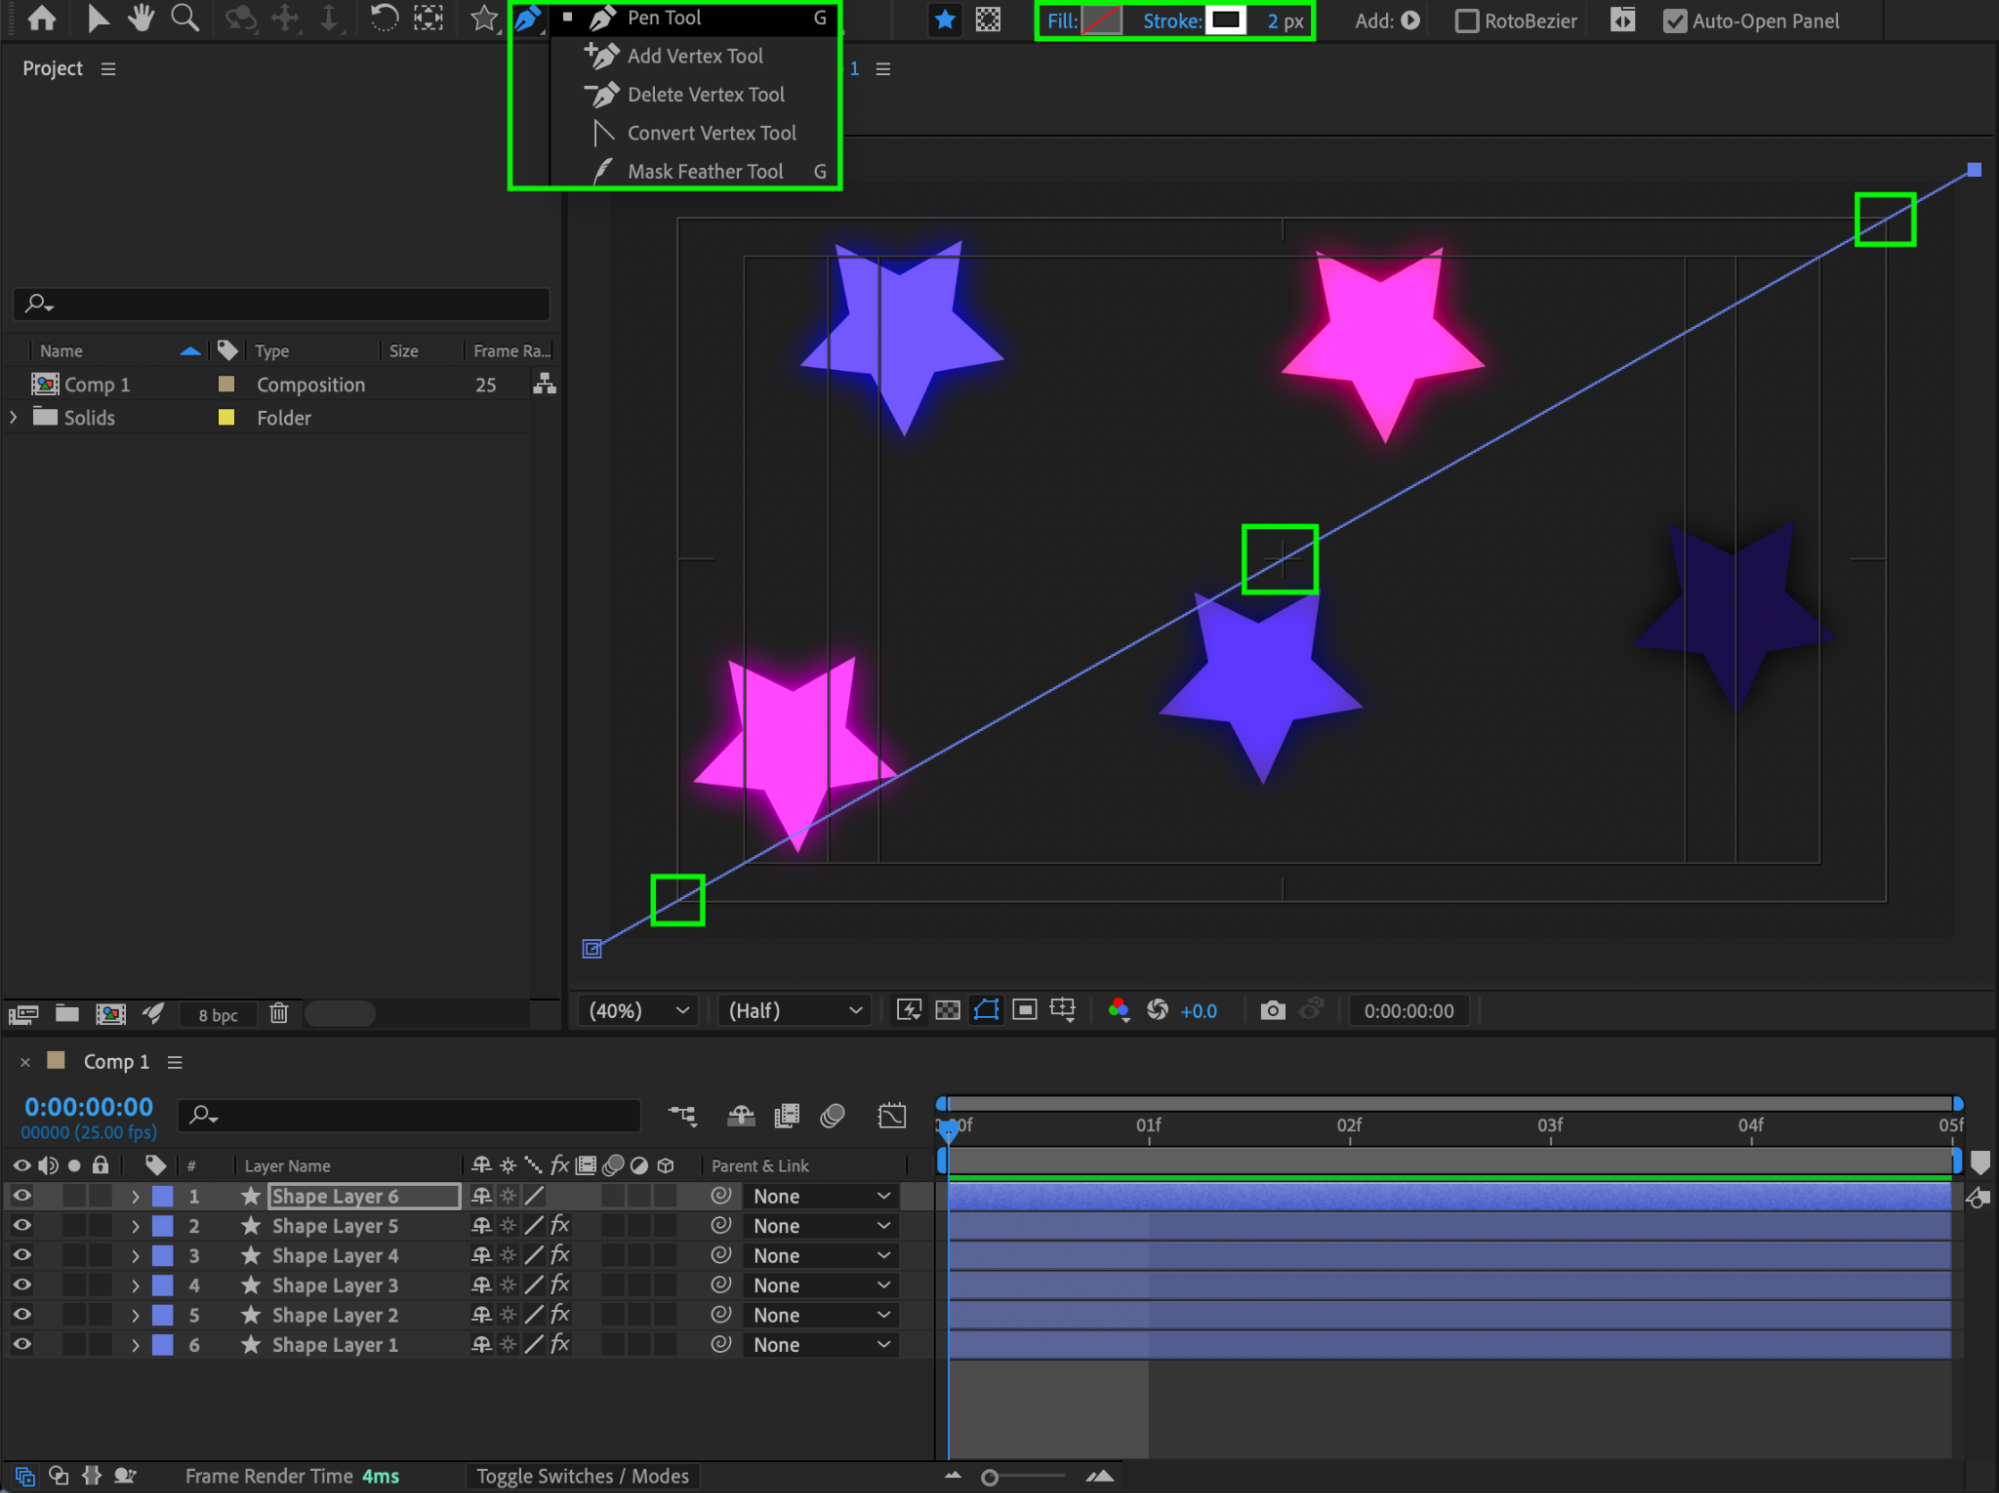Hide Shape Layer 1 with its eye icon

click(21, 1345)
